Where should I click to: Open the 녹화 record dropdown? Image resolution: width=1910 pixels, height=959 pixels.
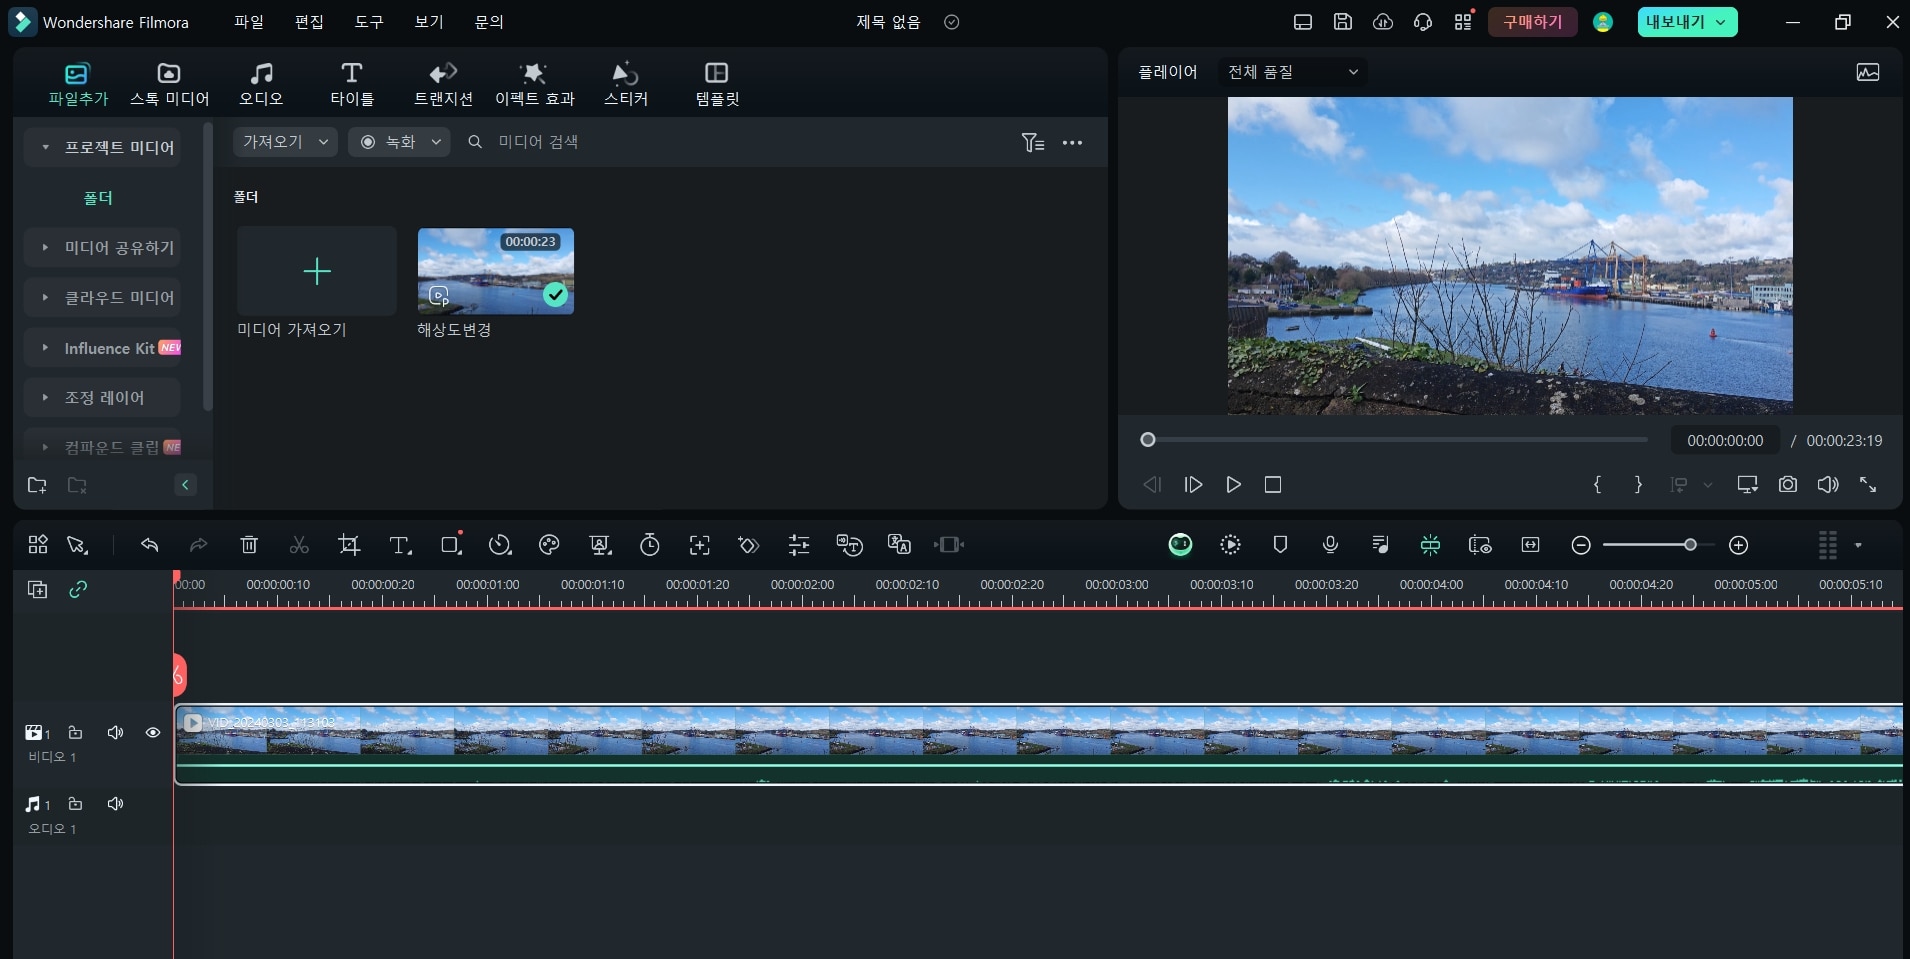click(399, 142)
